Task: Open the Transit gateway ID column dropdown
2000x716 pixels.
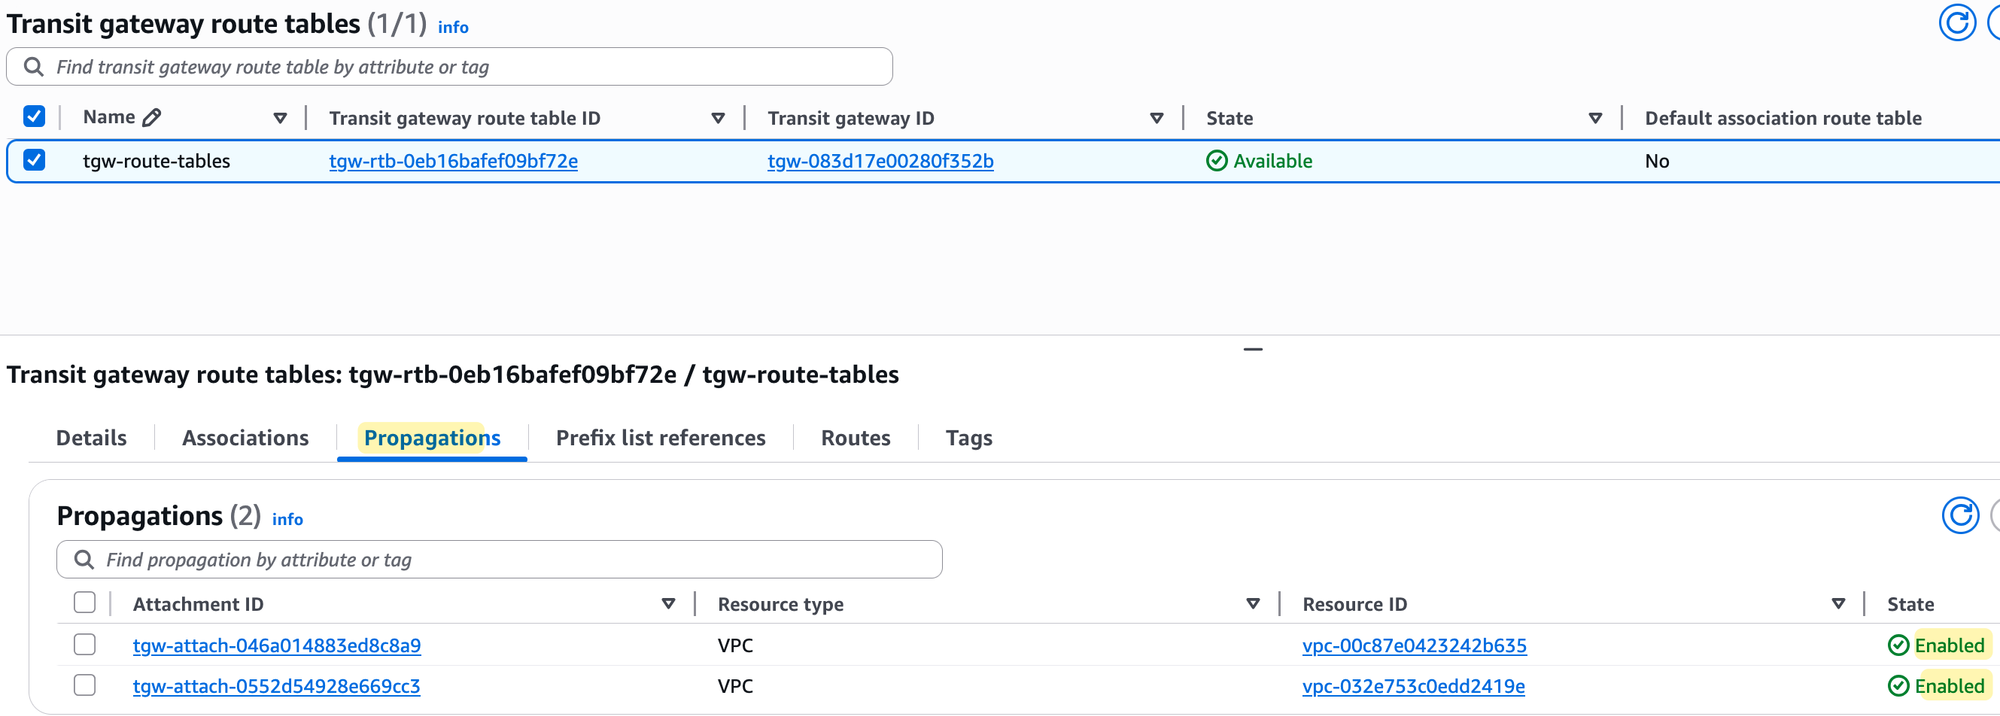Action: 1157,118
